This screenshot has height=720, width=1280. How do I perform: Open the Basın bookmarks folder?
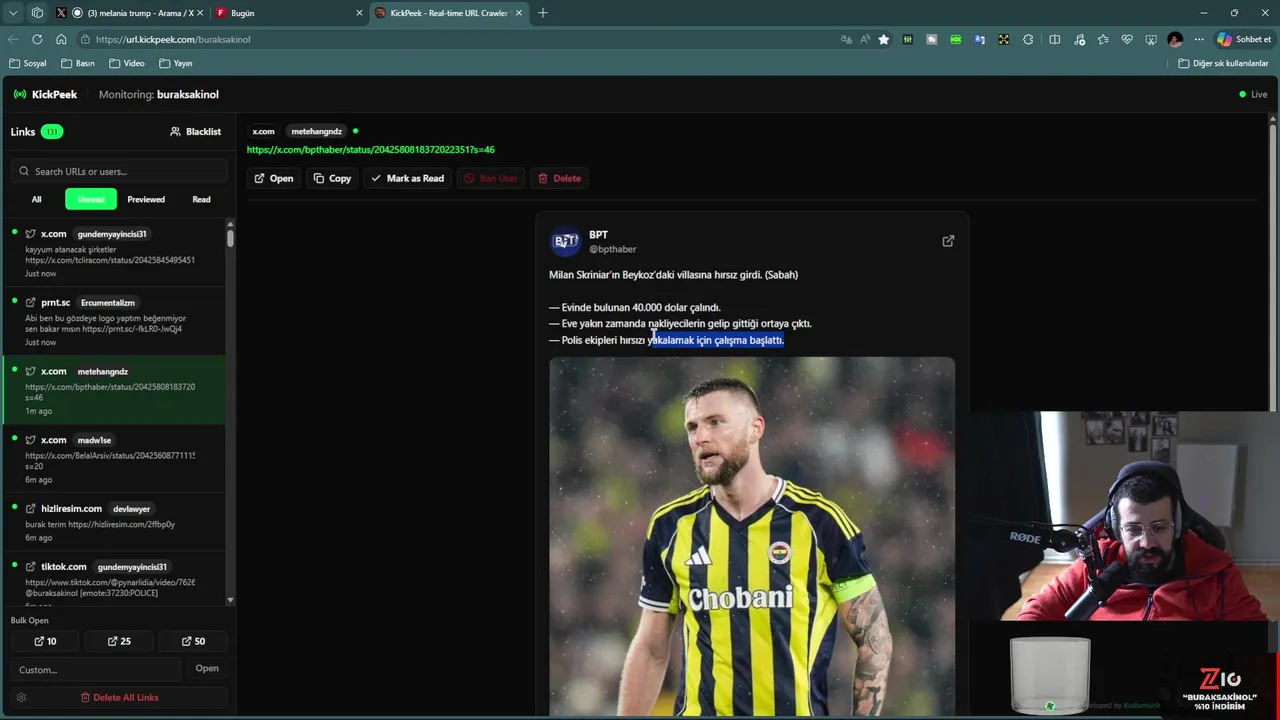78,63
